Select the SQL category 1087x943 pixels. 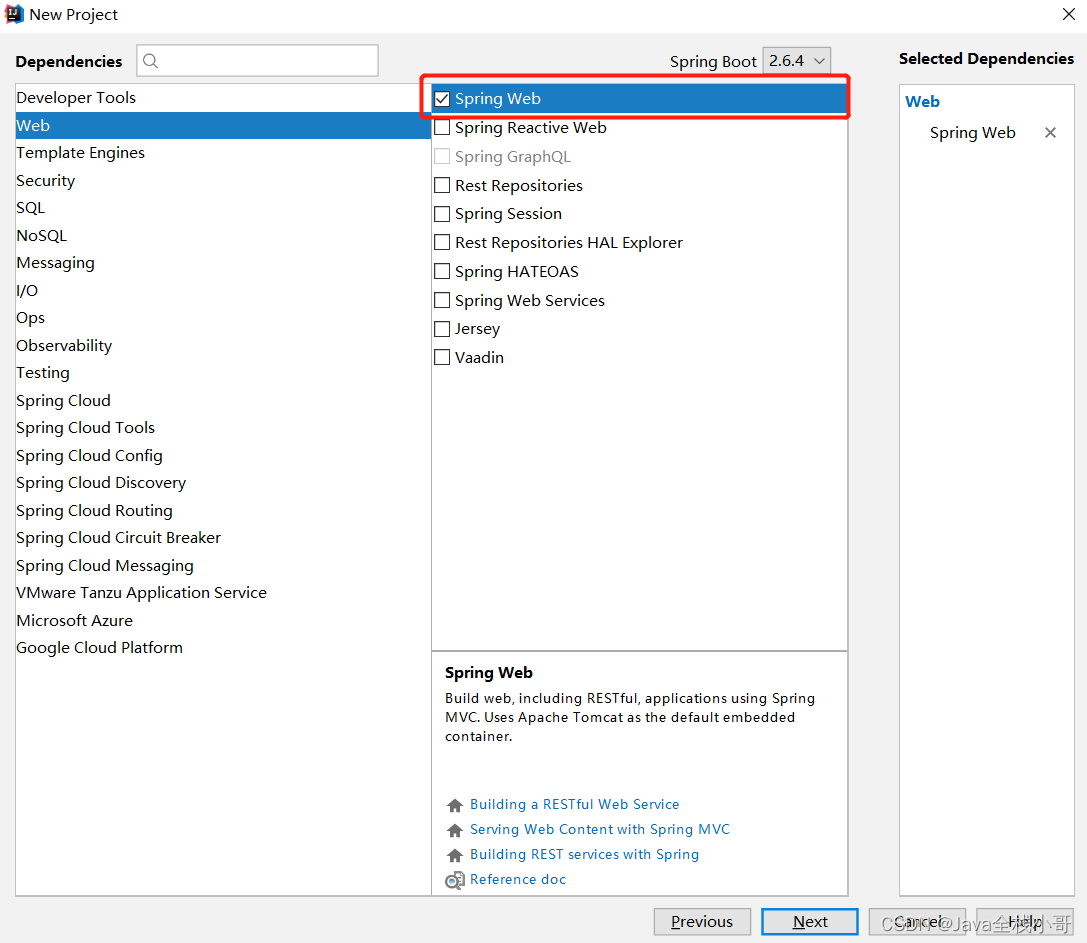223,208
